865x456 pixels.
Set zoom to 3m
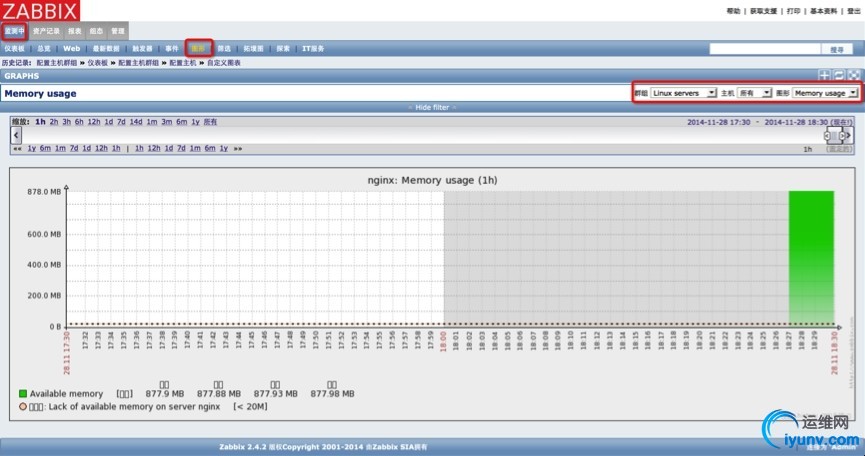tap(167, 122)
